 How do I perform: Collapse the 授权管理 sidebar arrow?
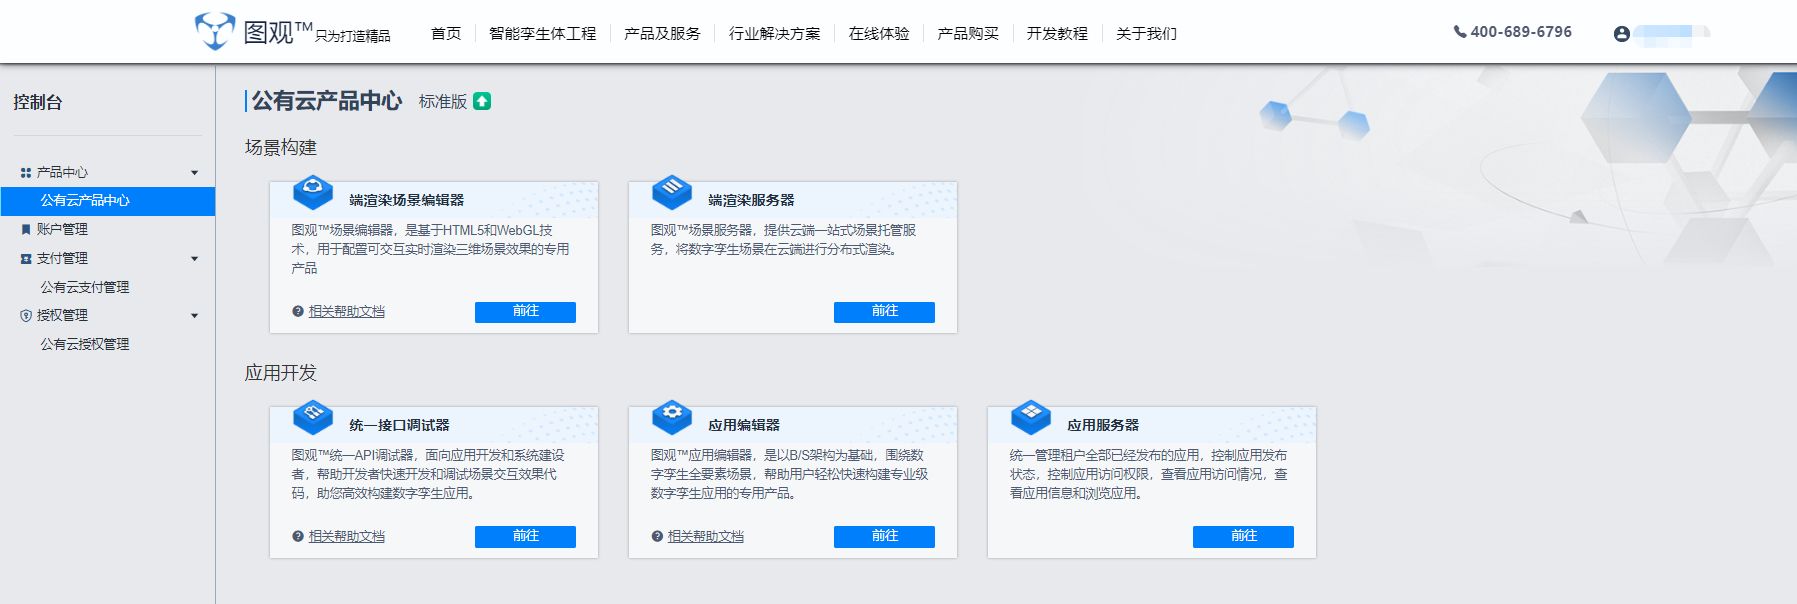tap(195, 316)
